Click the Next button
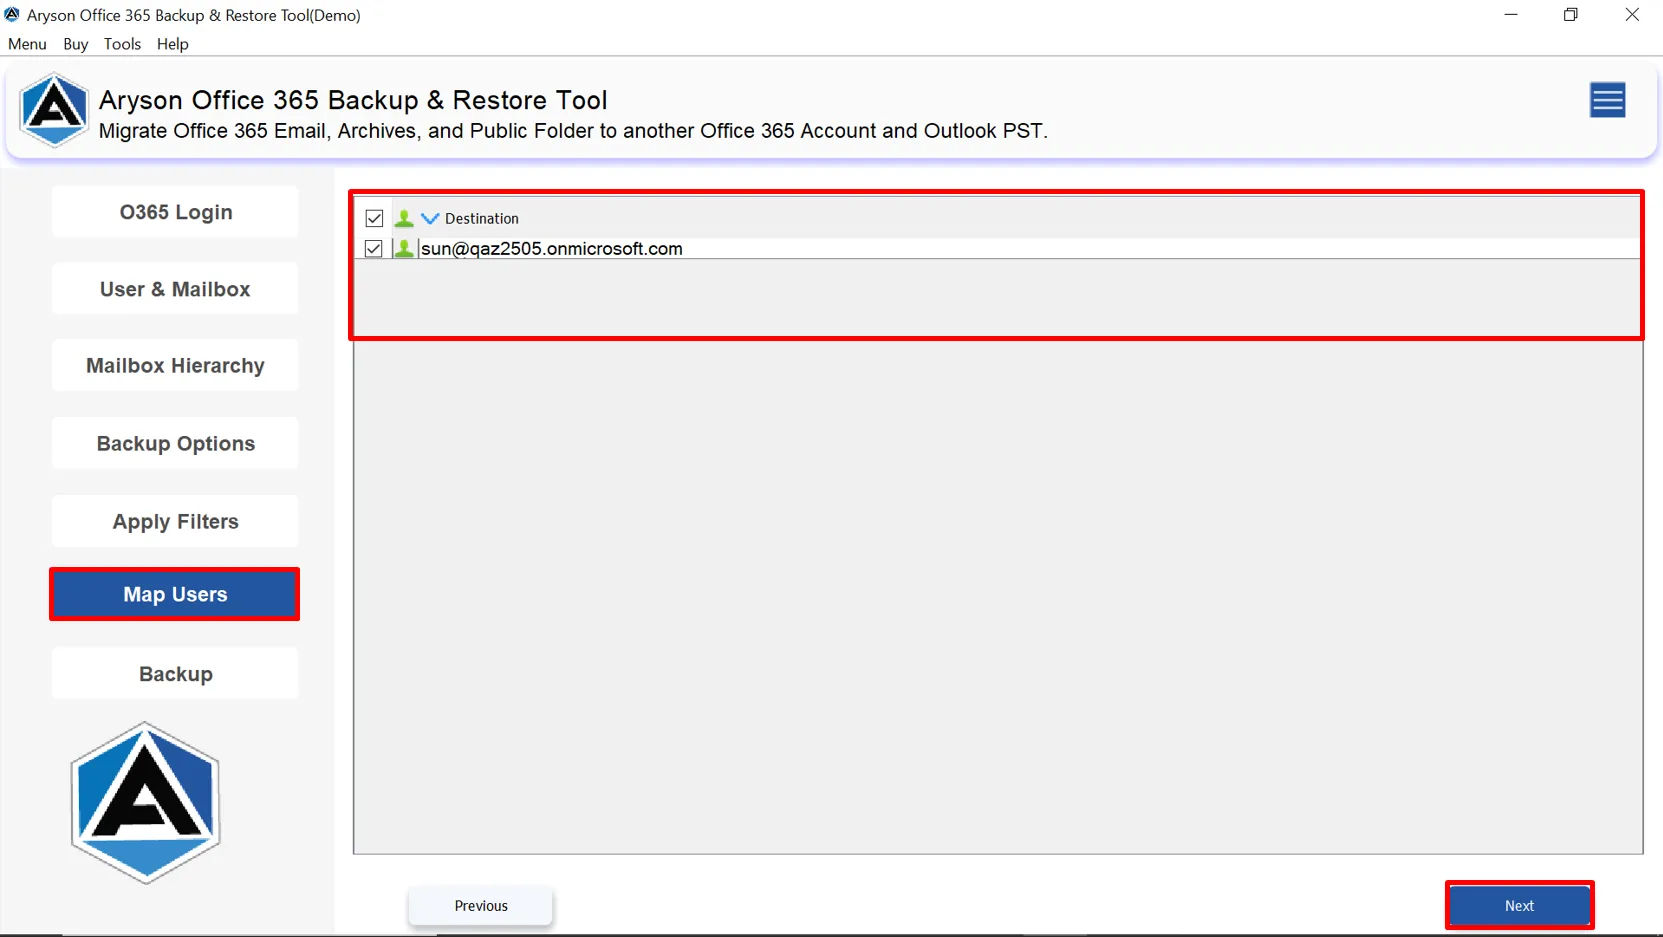 tap(1519, 905)
